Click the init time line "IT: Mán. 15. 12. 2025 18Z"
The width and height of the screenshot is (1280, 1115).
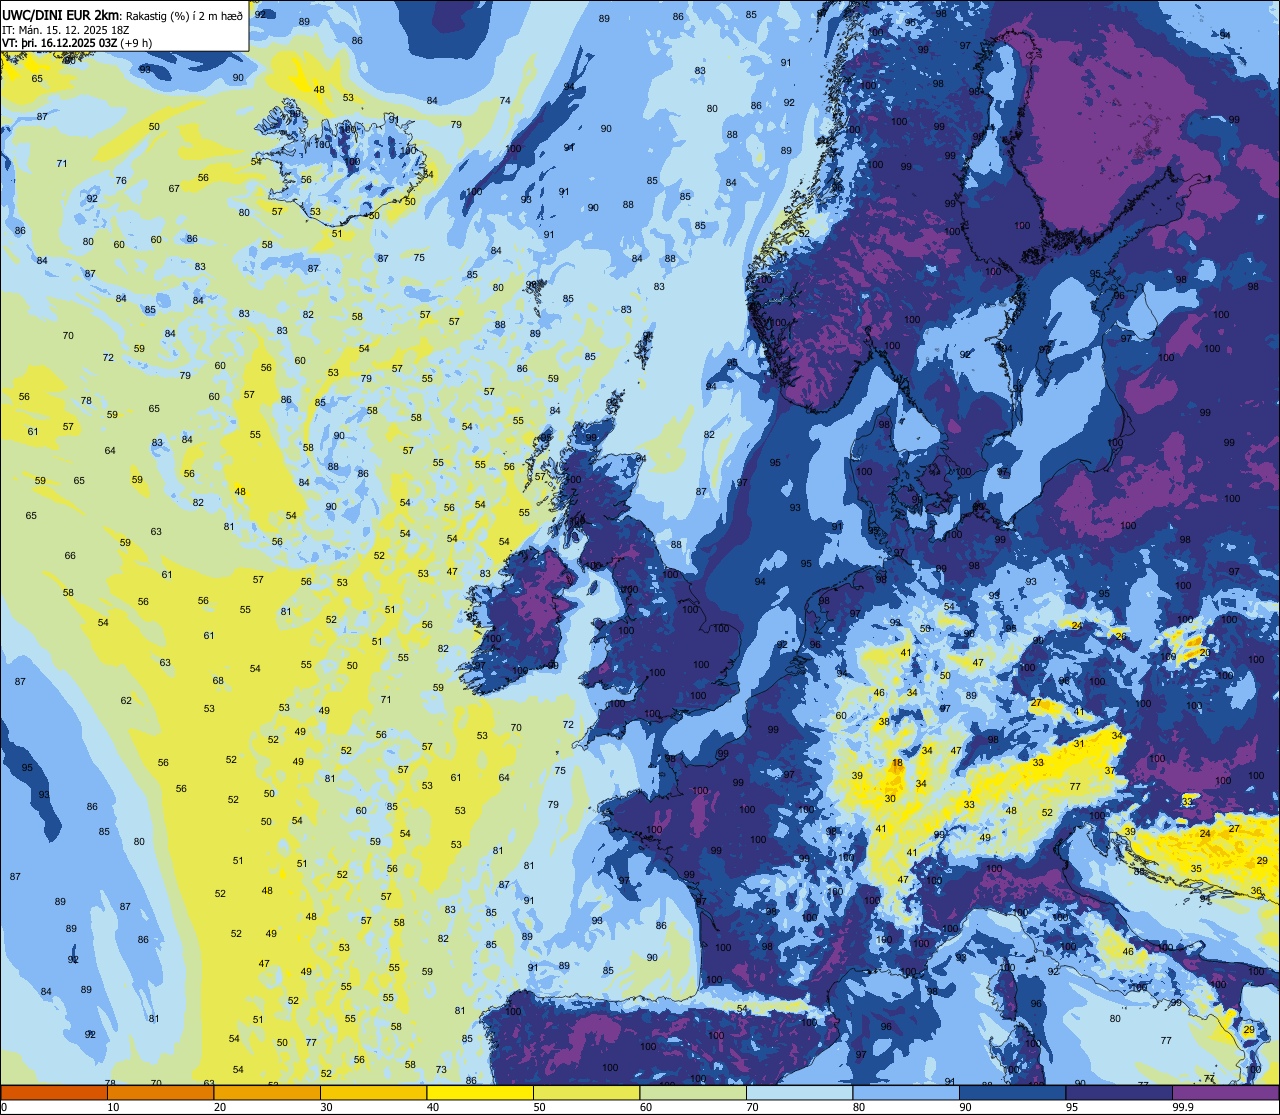(64, 30)
